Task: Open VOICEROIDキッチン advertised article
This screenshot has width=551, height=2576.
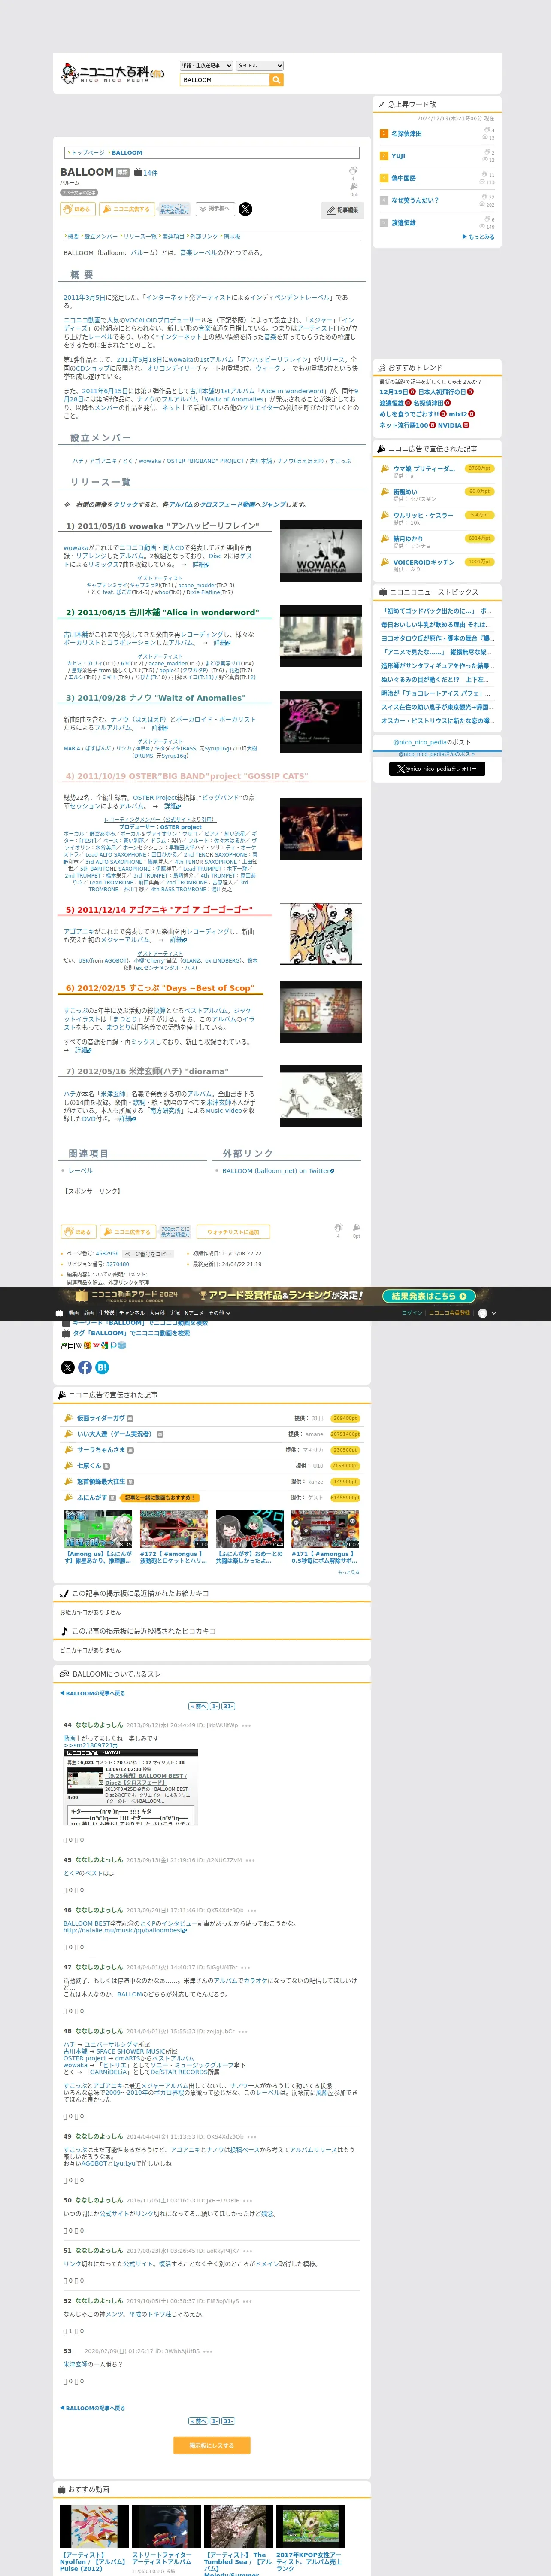Action: point(424,562)
